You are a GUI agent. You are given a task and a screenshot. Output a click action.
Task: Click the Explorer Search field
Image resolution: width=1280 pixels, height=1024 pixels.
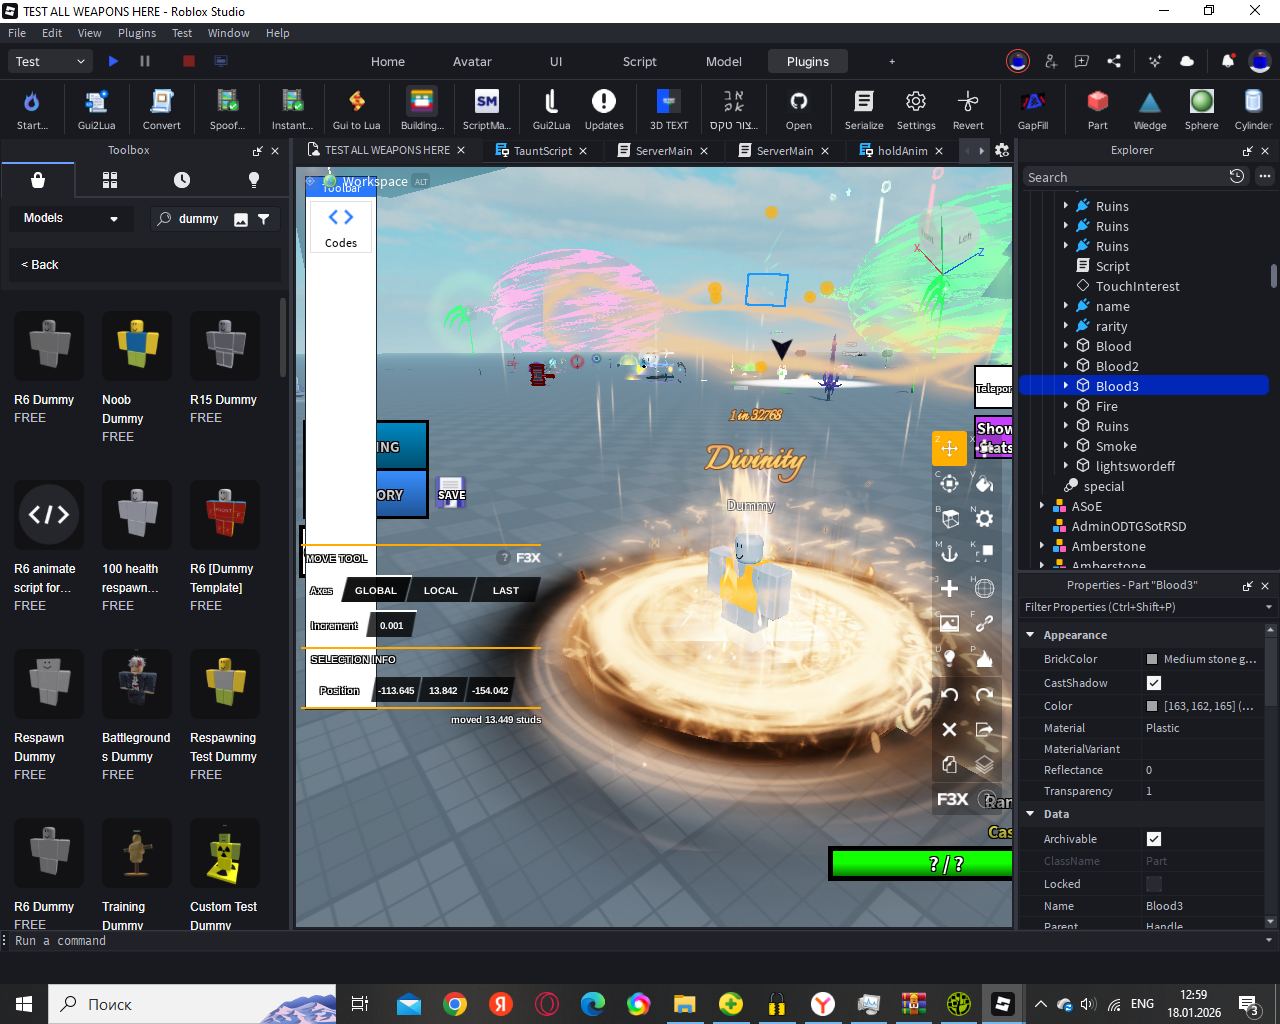(x=1125, y=177)
